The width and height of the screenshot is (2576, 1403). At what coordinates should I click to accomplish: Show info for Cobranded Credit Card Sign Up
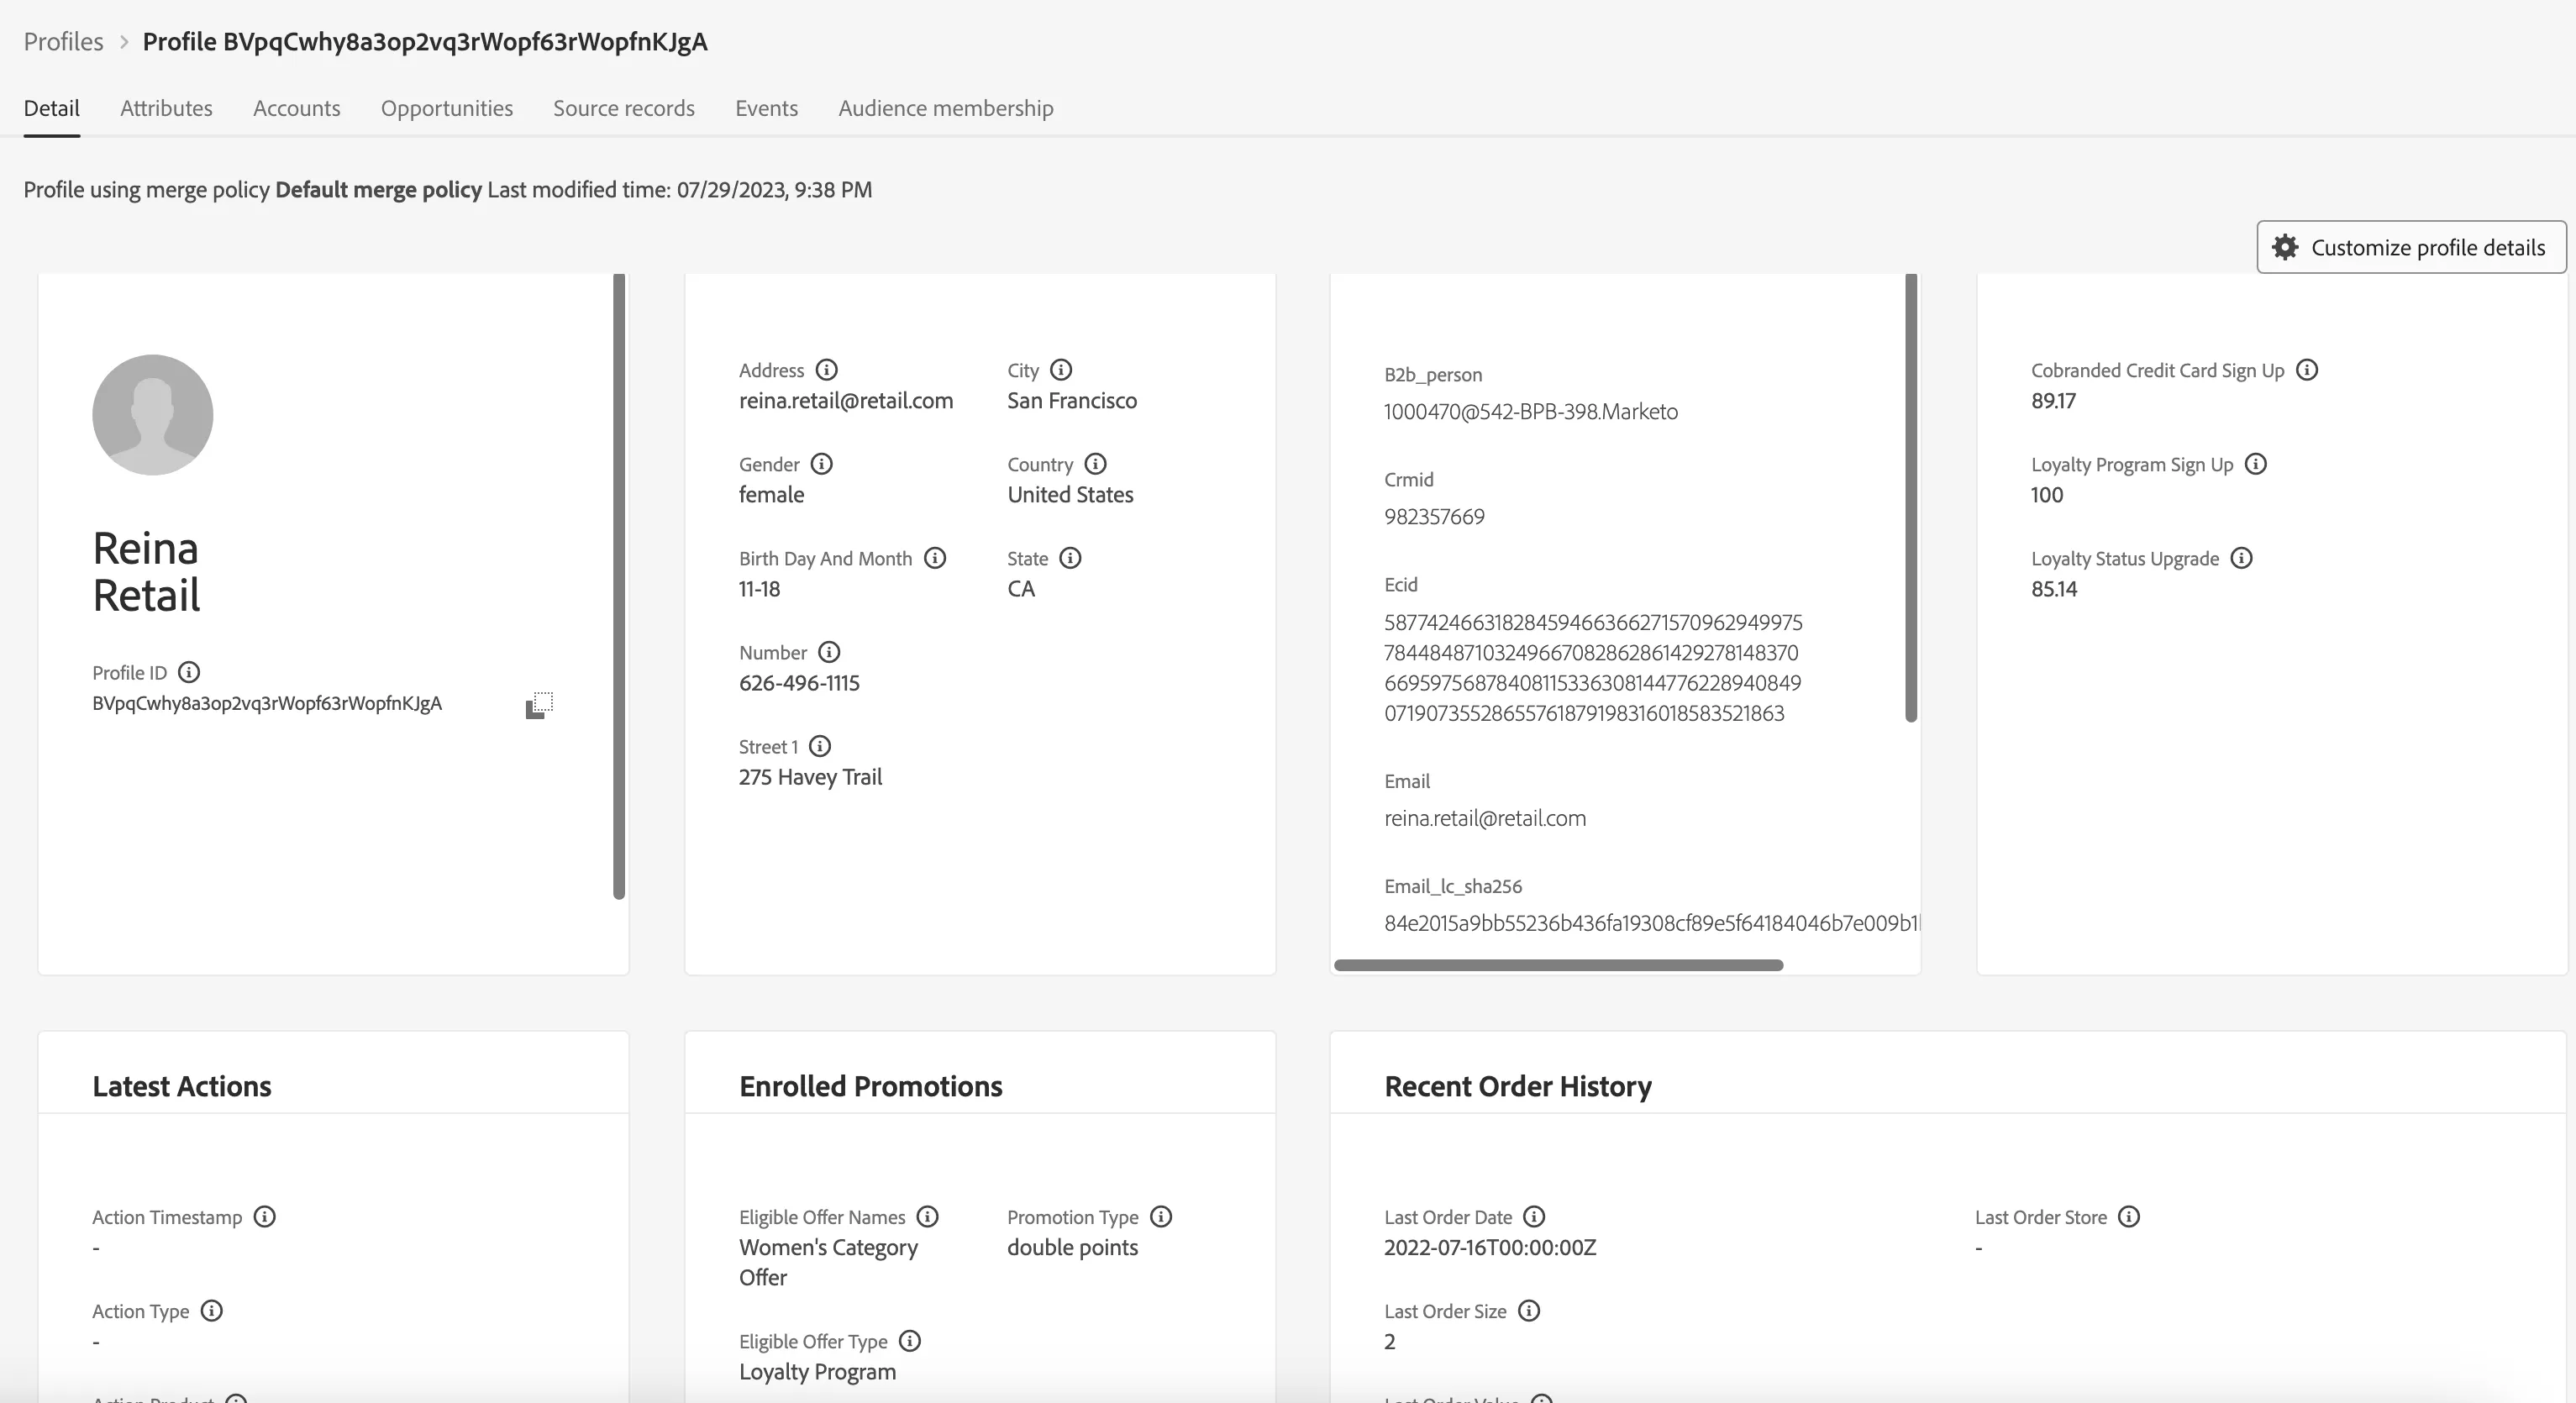coord(2306,370)
